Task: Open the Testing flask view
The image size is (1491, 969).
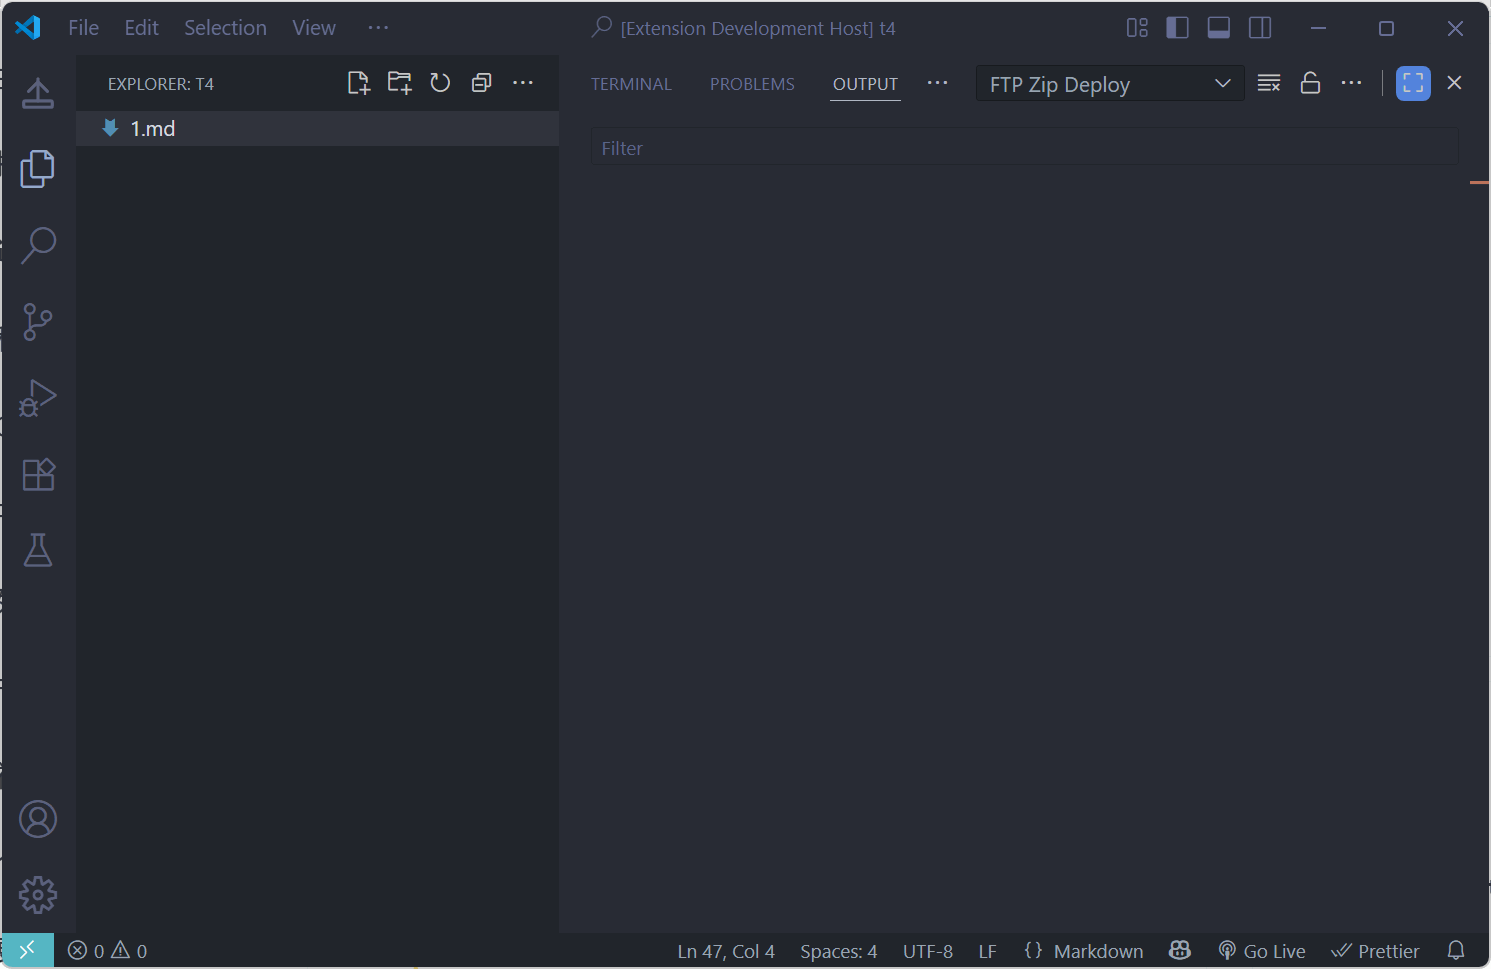Action: coord(38,550)
